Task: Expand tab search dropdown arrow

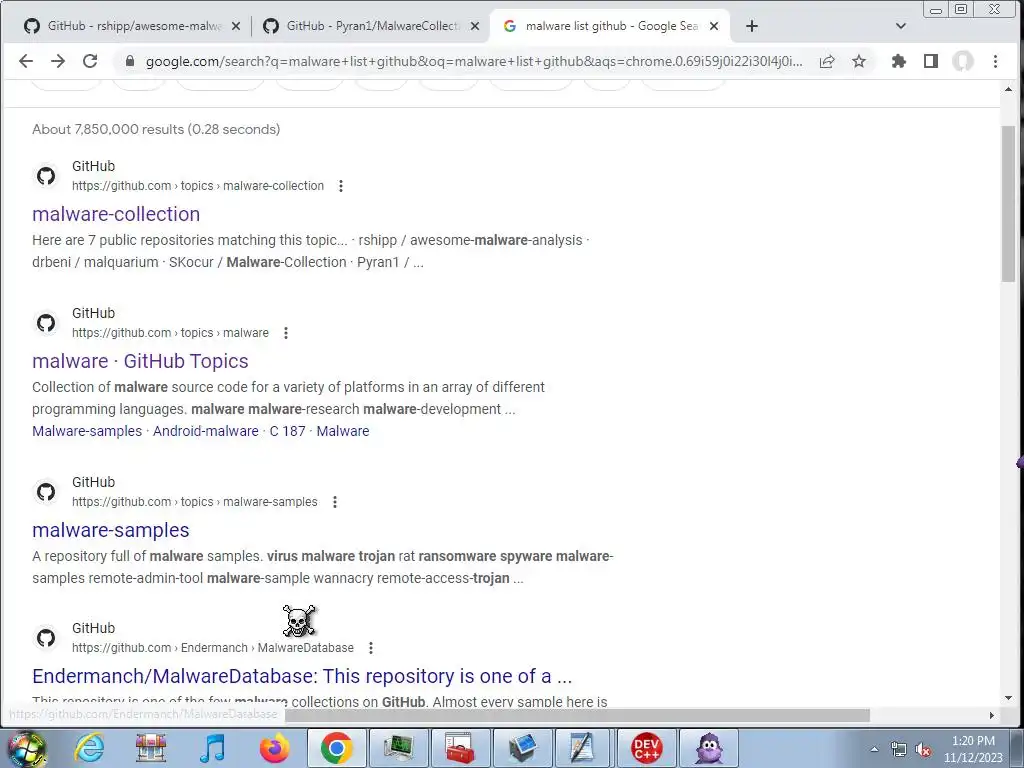Action: point(901,26)
